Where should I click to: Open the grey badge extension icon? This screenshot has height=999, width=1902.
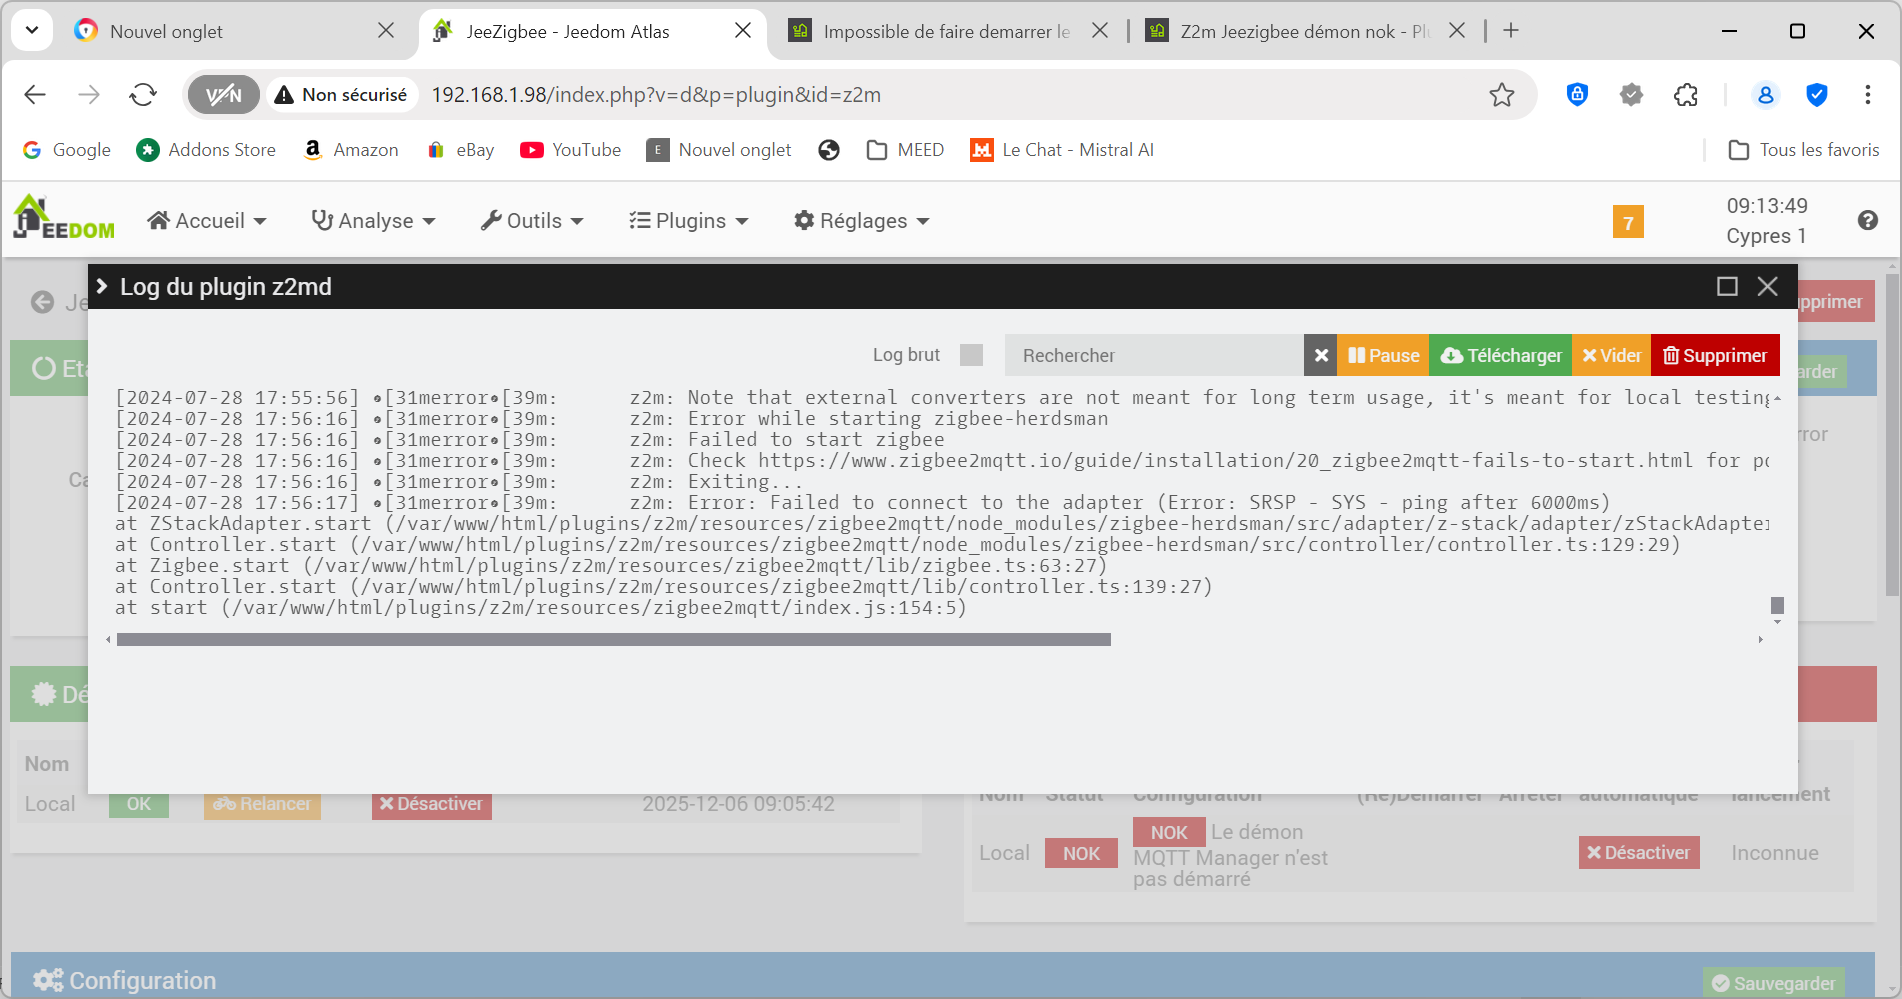(x=1631, y=95)
